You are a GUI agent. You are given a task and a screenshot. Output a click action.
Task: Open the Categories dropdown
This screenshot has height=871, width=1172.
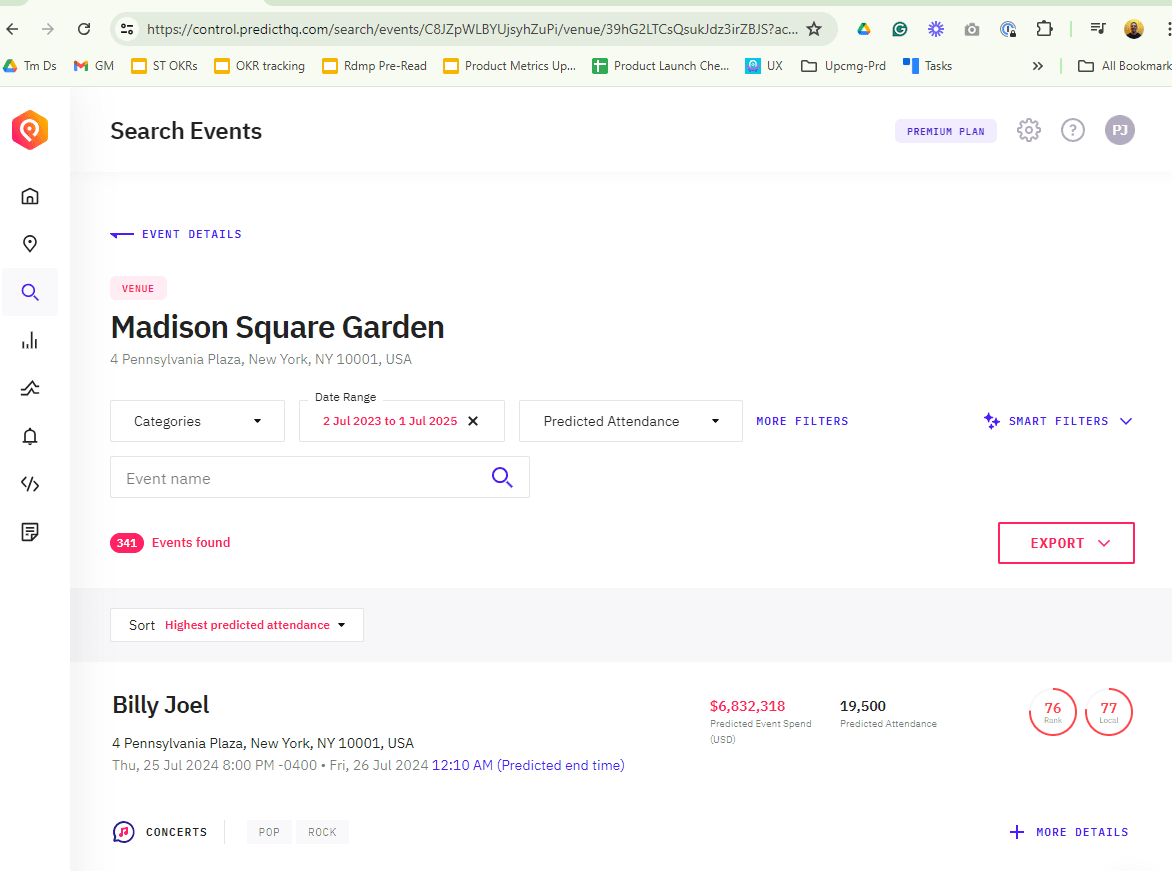[x=196, y=421]
